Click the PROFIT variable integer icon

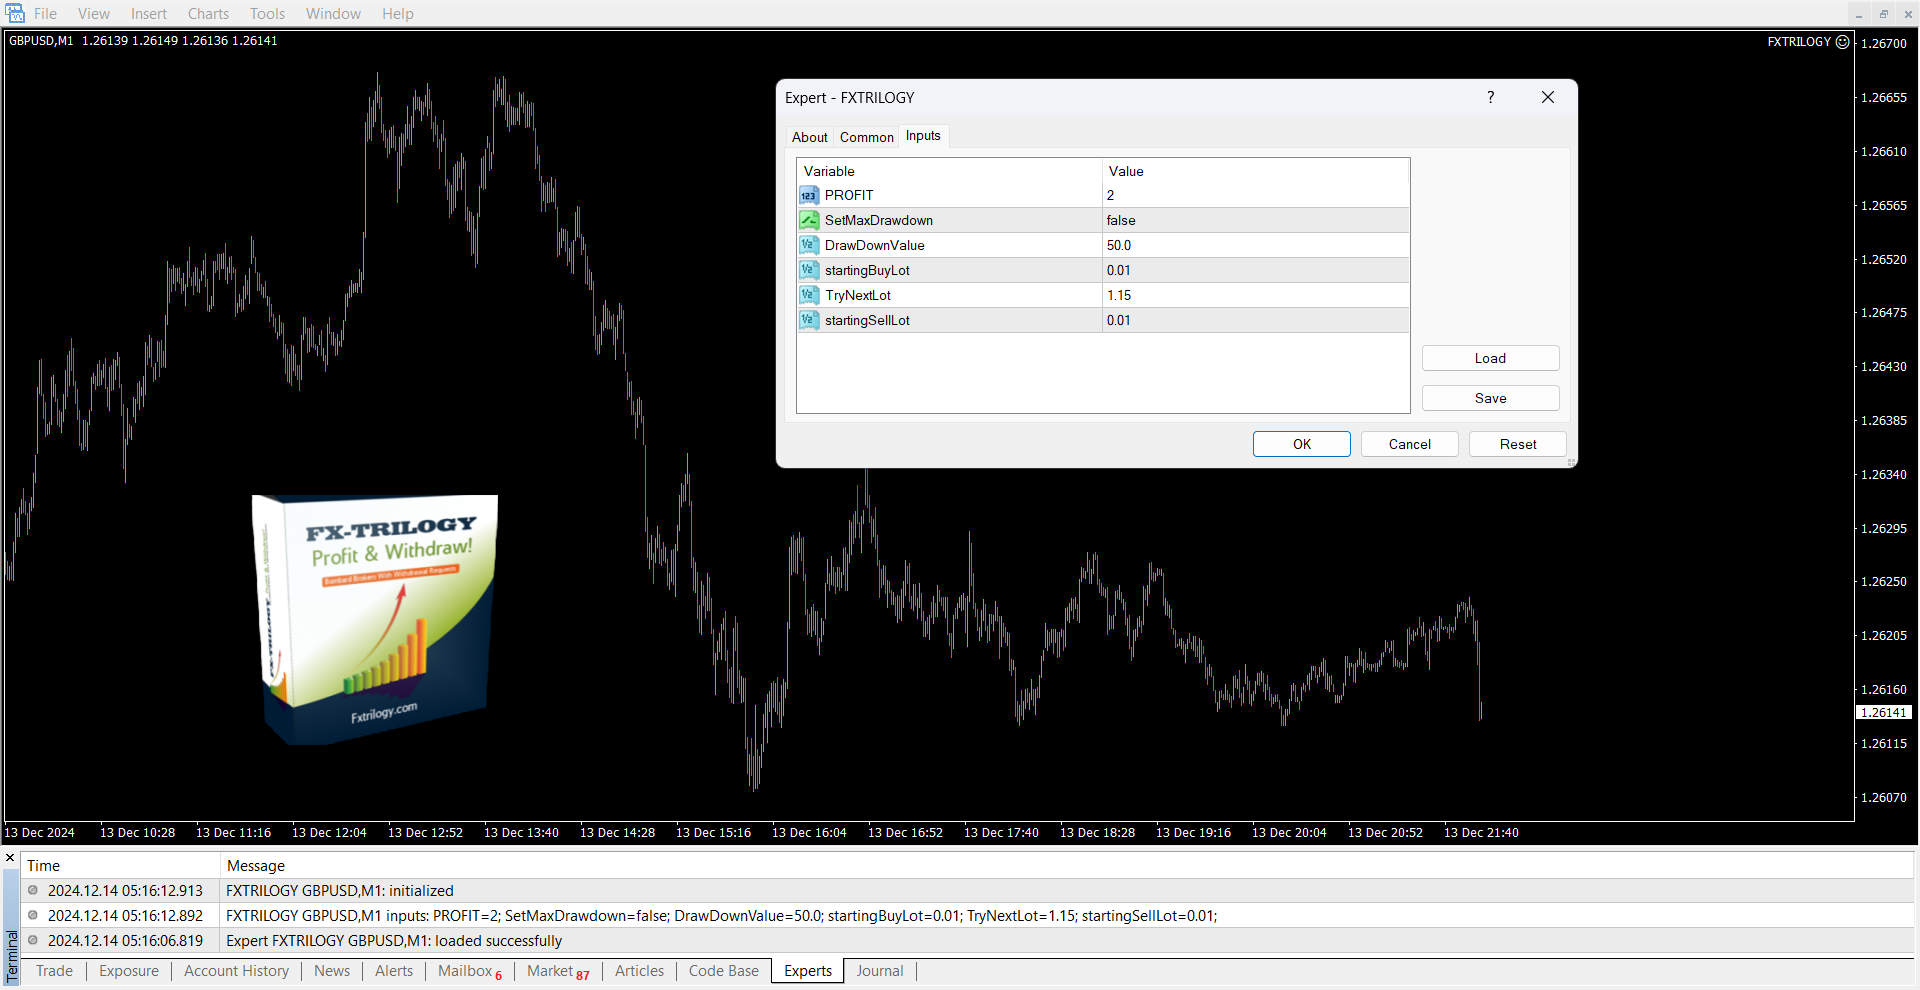coord(808,196)
